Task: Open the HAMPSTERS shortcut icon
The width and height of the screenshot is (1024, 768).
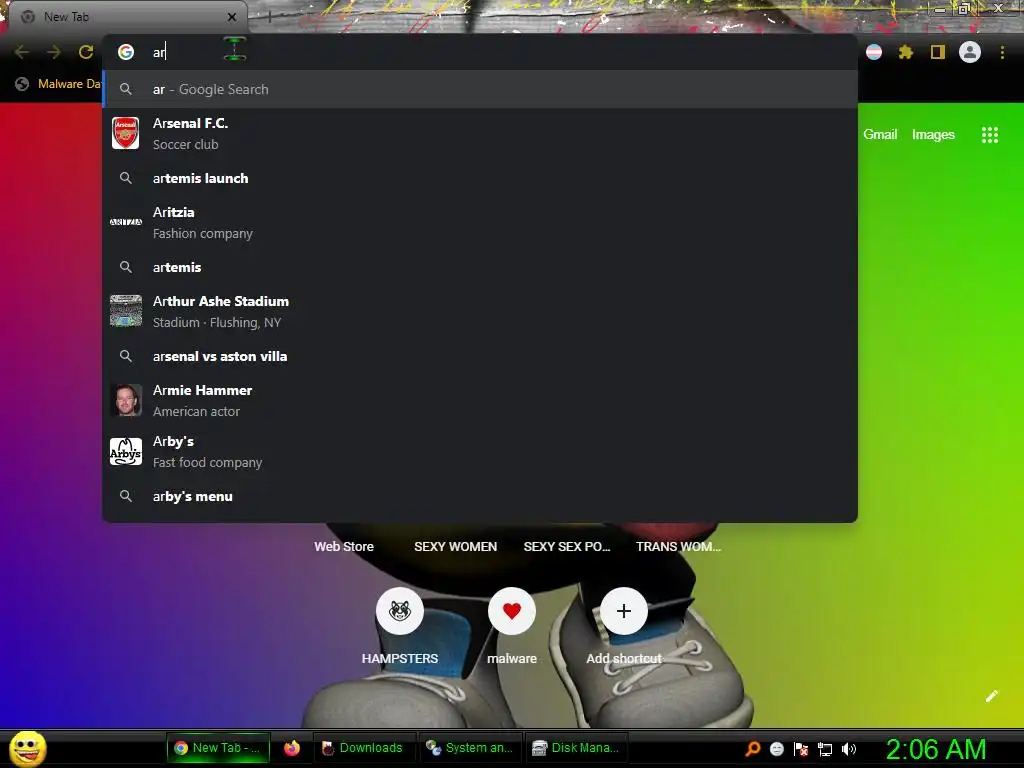Action: [x=400, y=611]
